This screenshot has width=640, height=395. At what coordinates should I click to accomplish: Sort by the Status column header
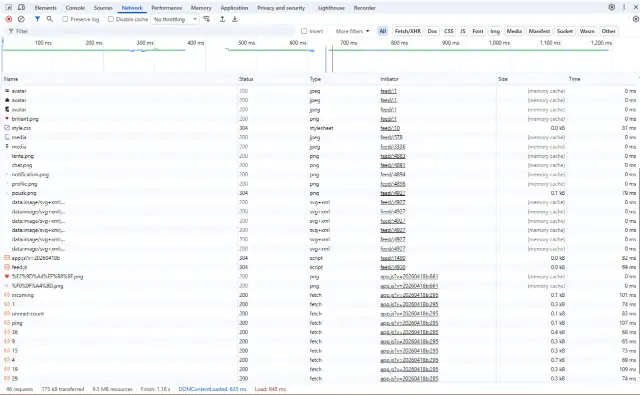[273, 79]
